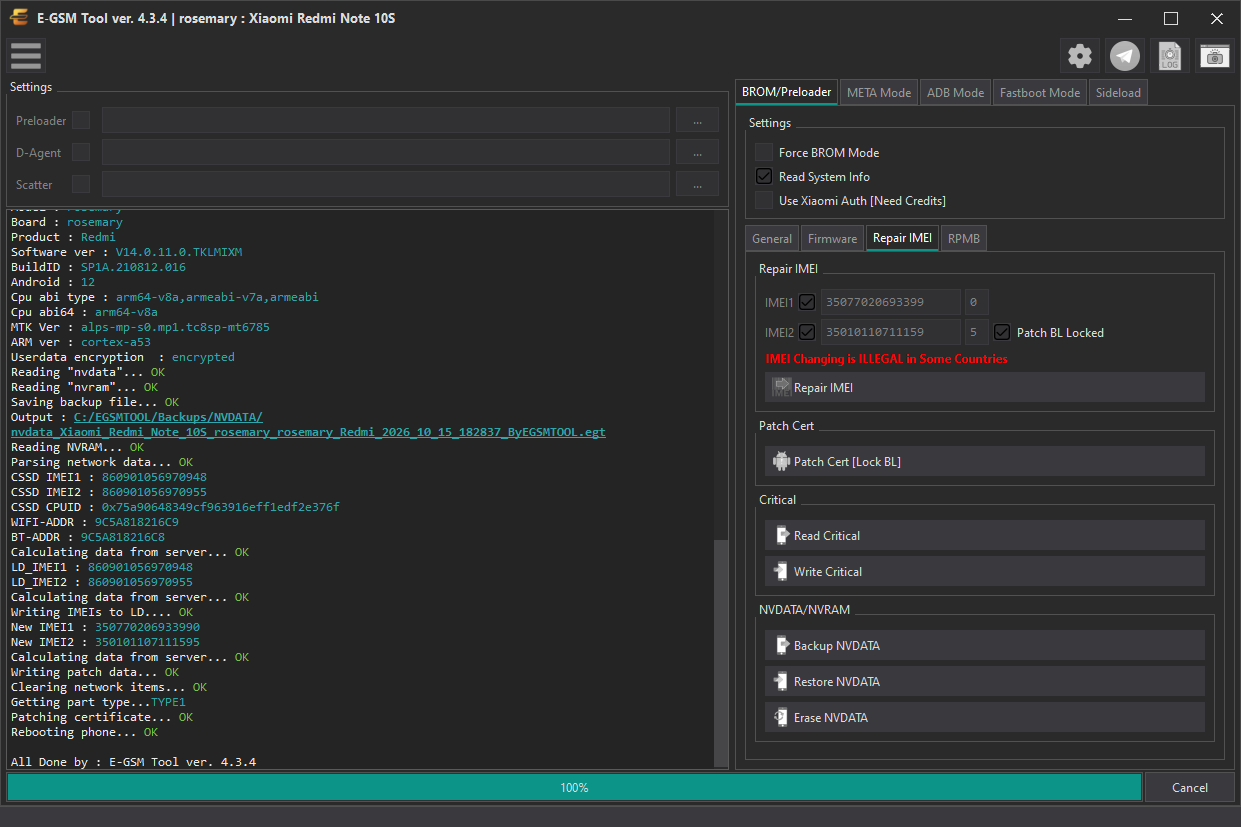Click the Software ver log line
The image size is (1241, 827).
(127, 252)
